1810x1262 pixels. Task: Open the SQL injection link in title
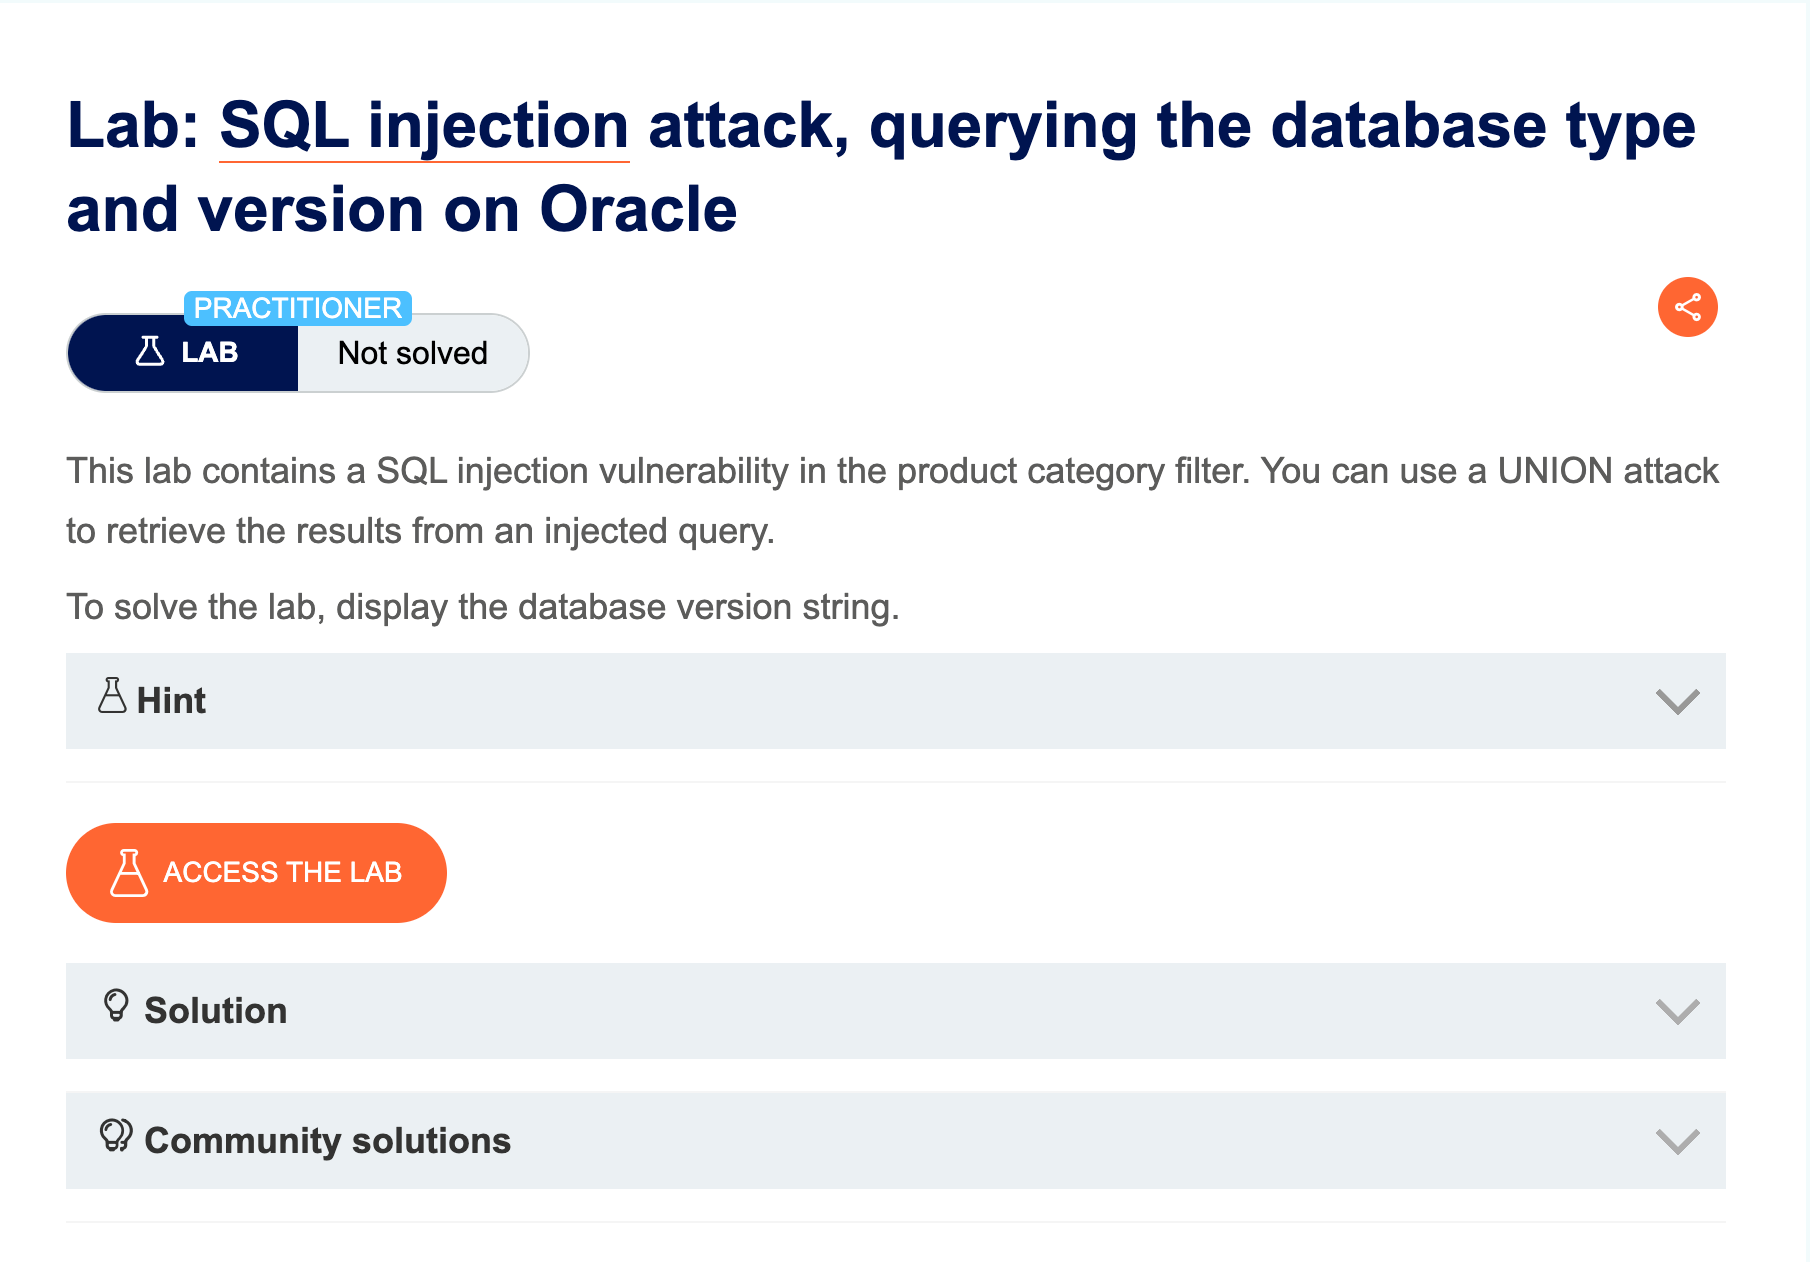tap(424, 126)
